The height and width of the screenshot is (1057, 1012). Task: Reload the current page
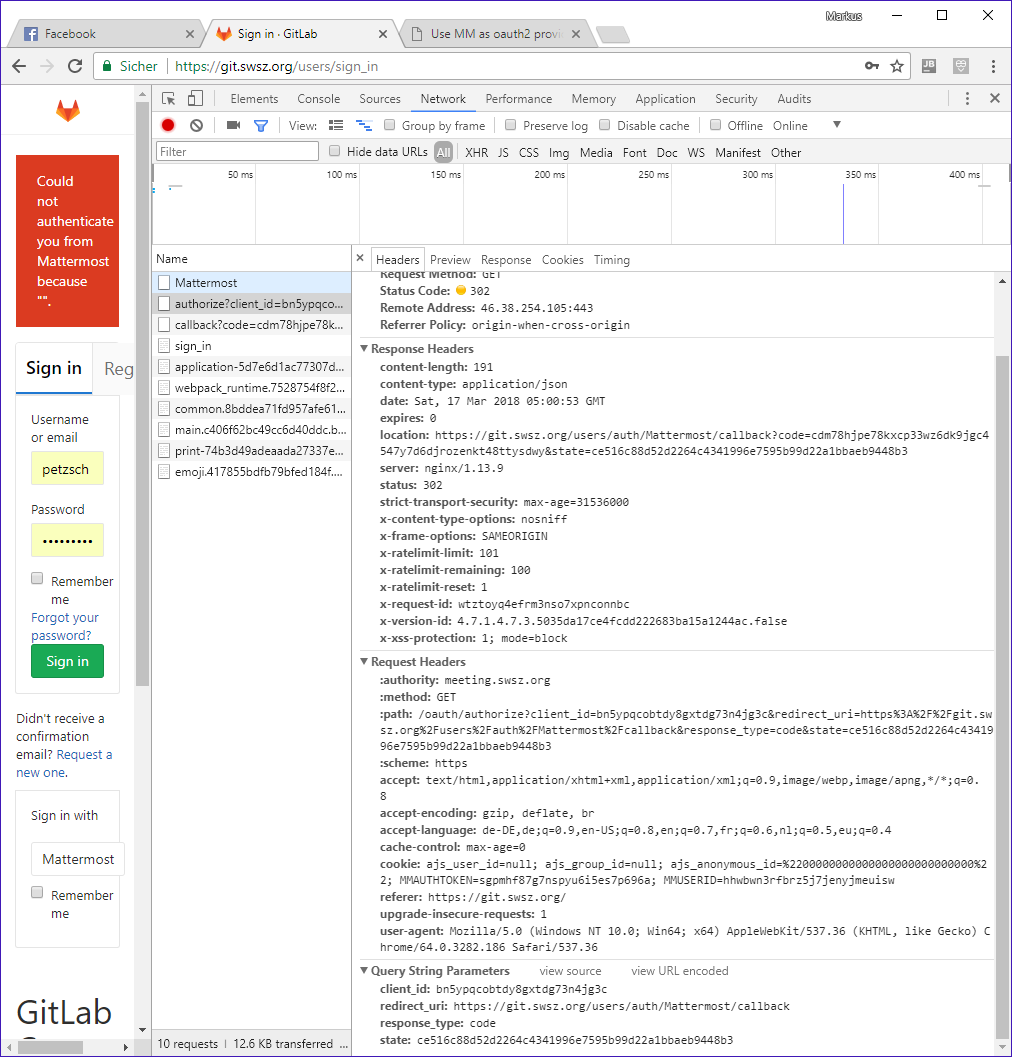click(x=75, y=66)
